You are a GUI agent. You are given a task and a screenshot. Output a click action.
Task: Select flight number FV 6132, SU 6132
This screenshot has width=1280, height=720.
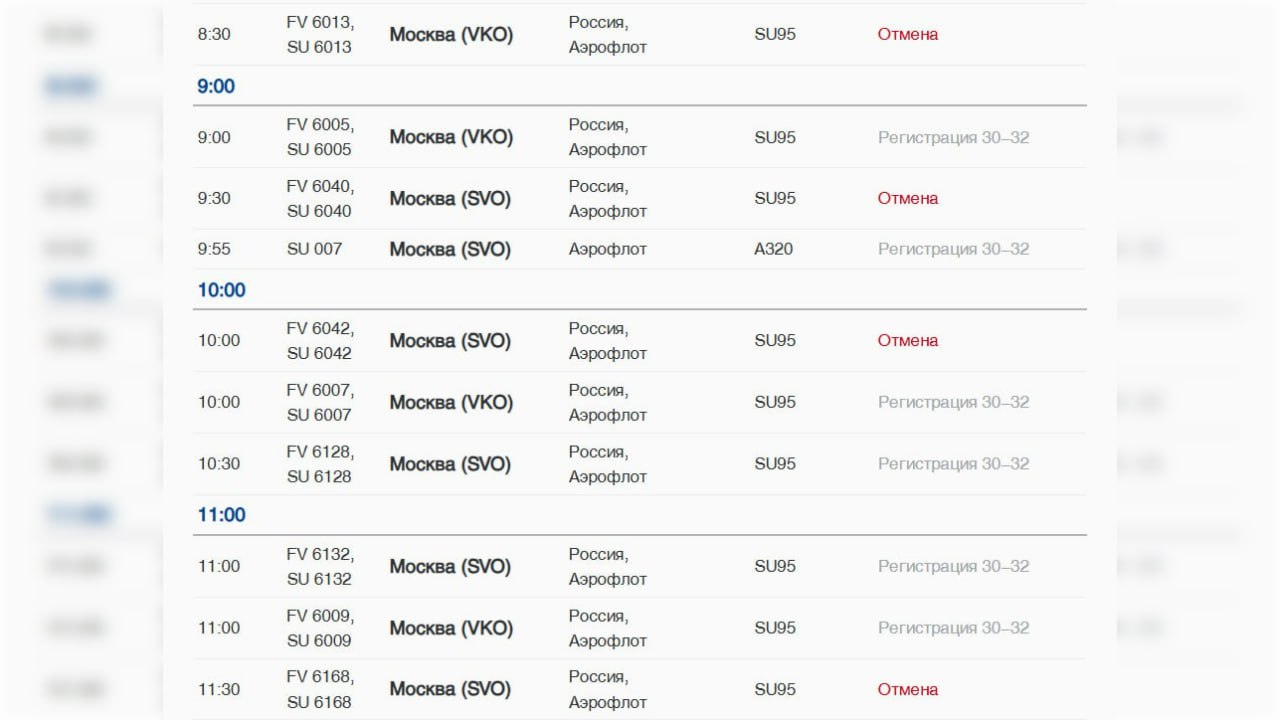pos(320,567)
